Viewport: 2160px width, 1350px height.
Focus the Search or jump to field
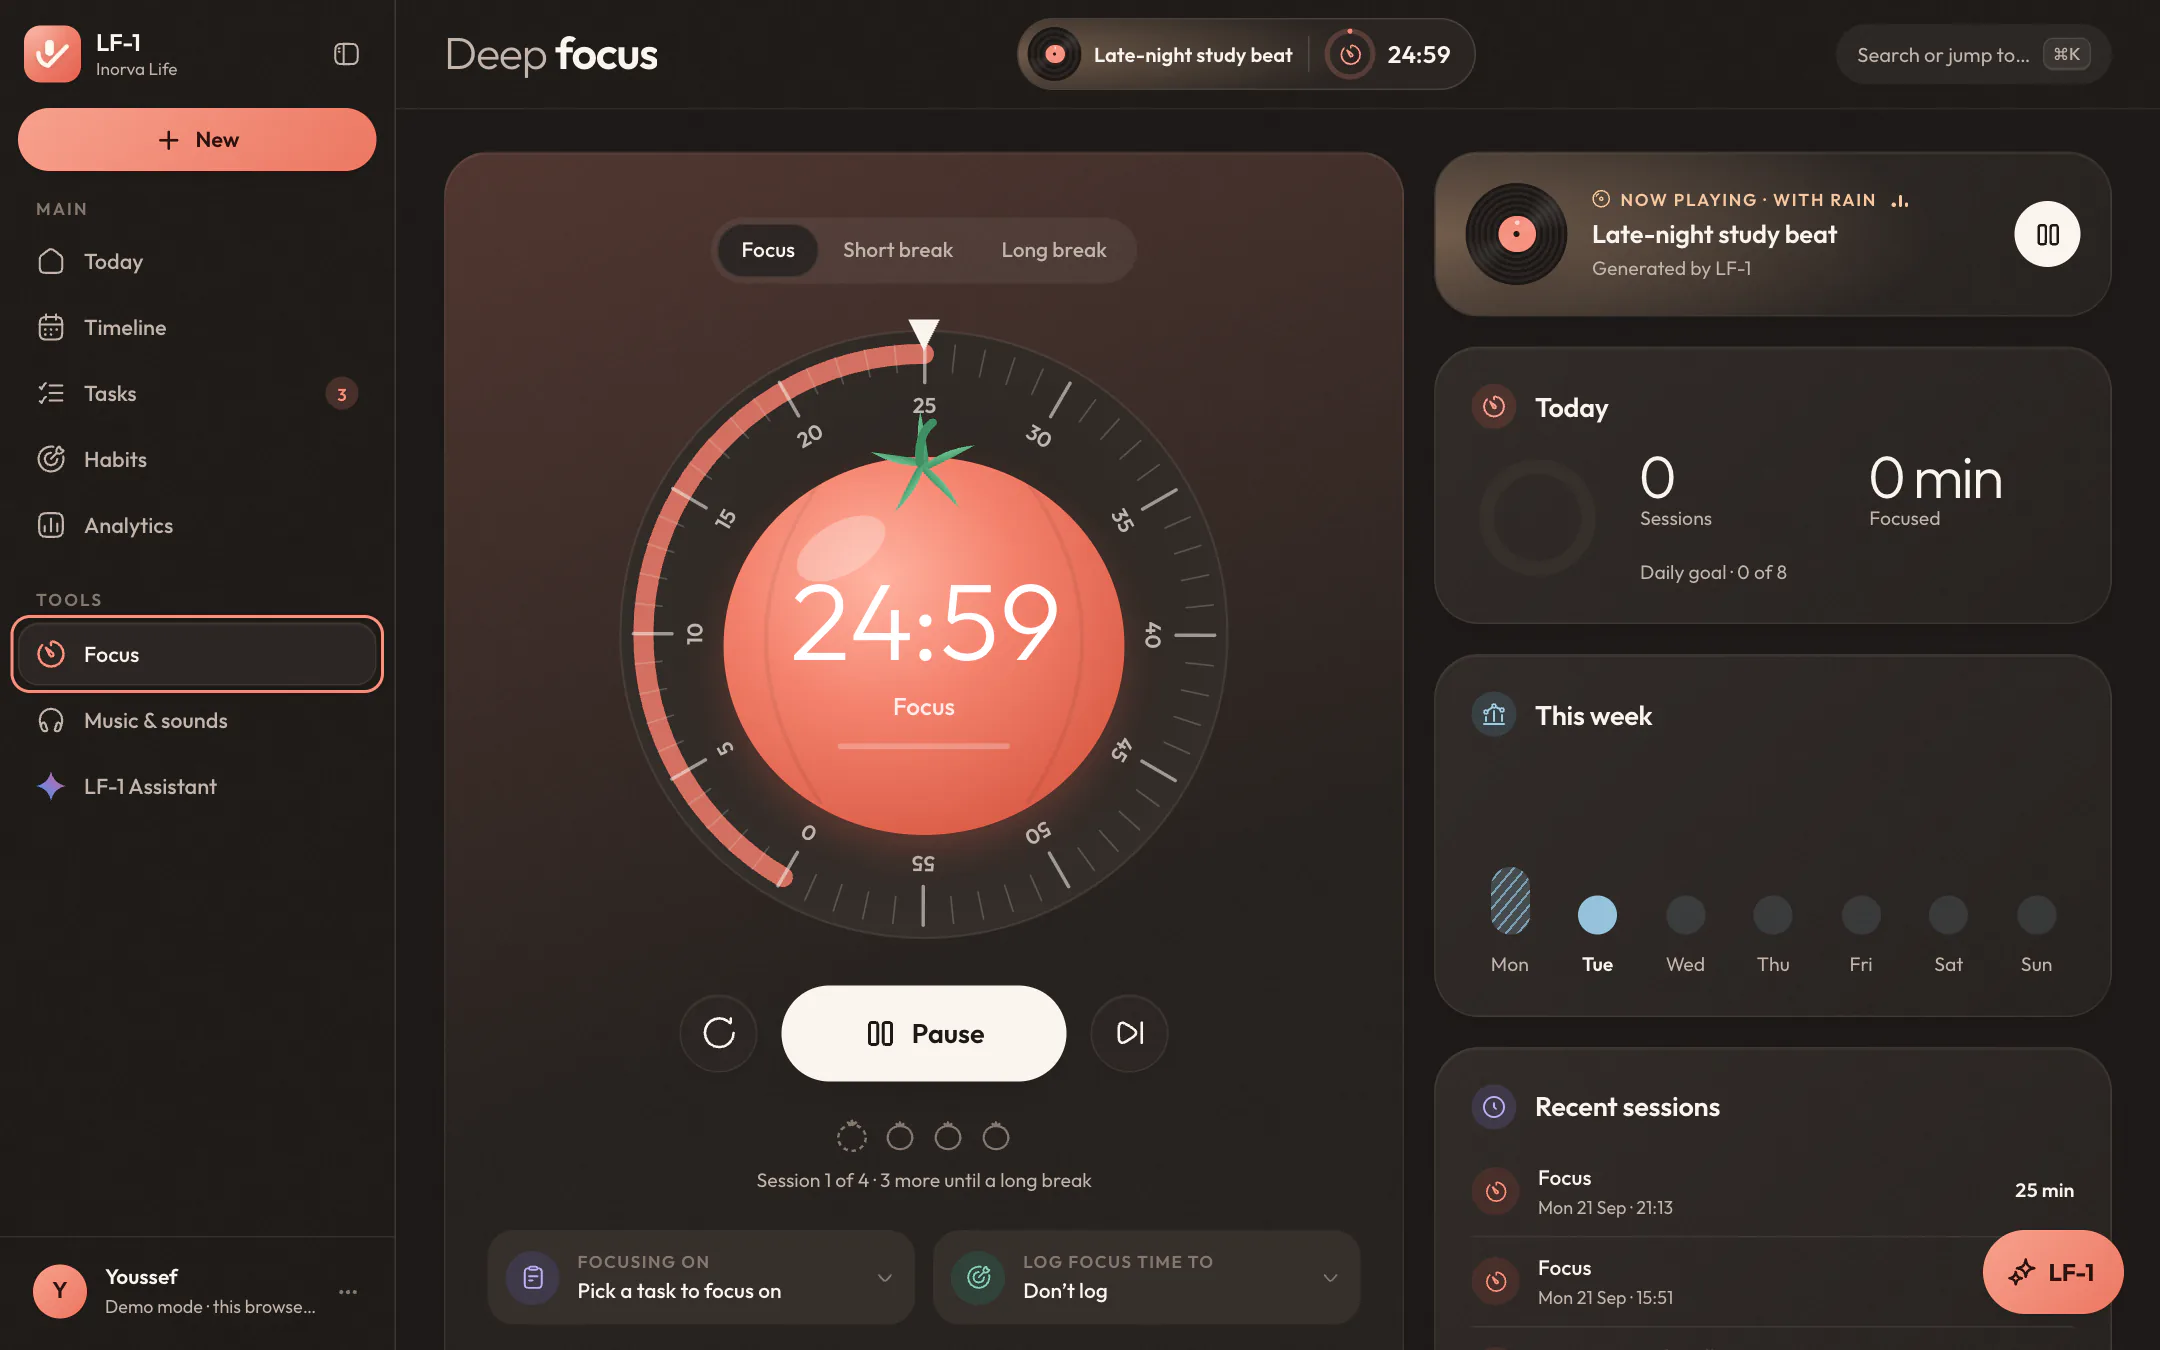(1973, 55)
